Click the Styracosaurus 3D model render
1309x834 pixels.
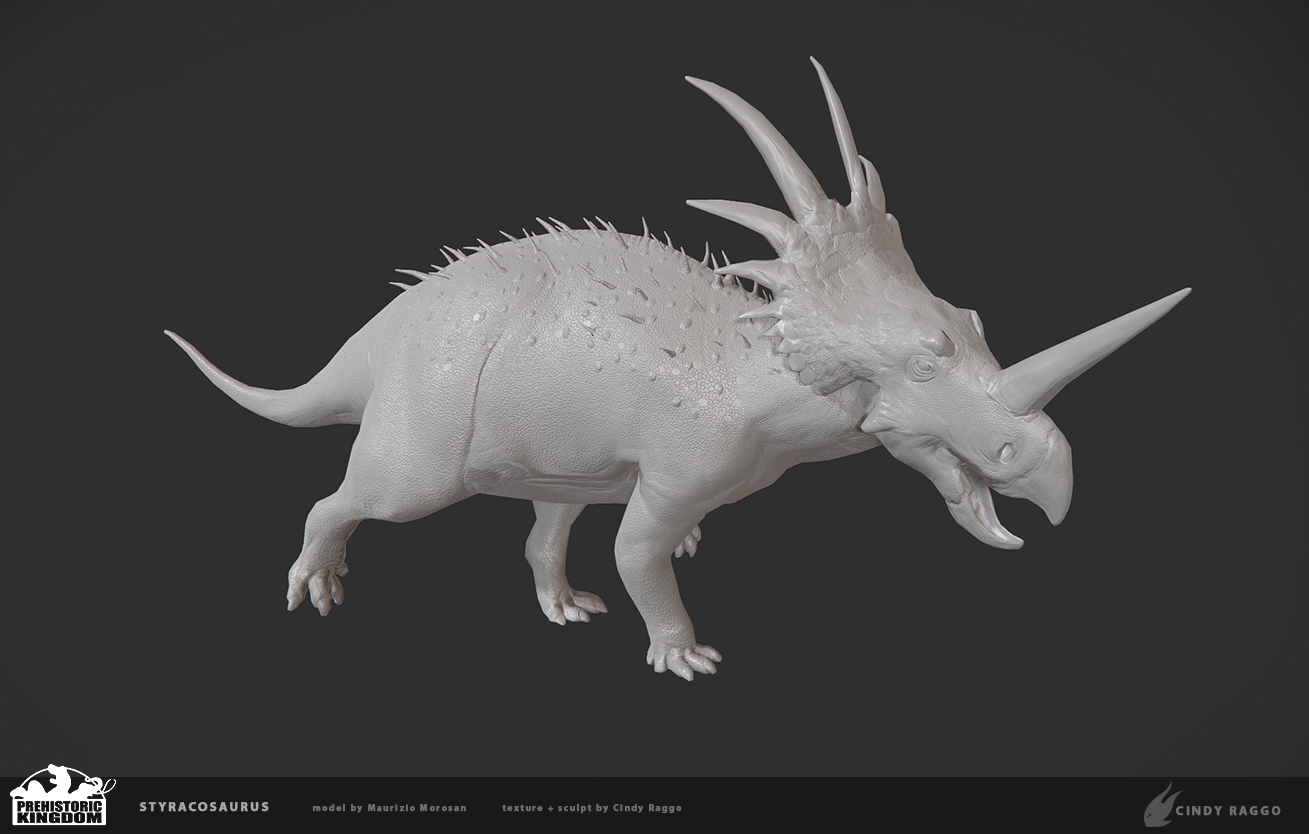(678, 370)
